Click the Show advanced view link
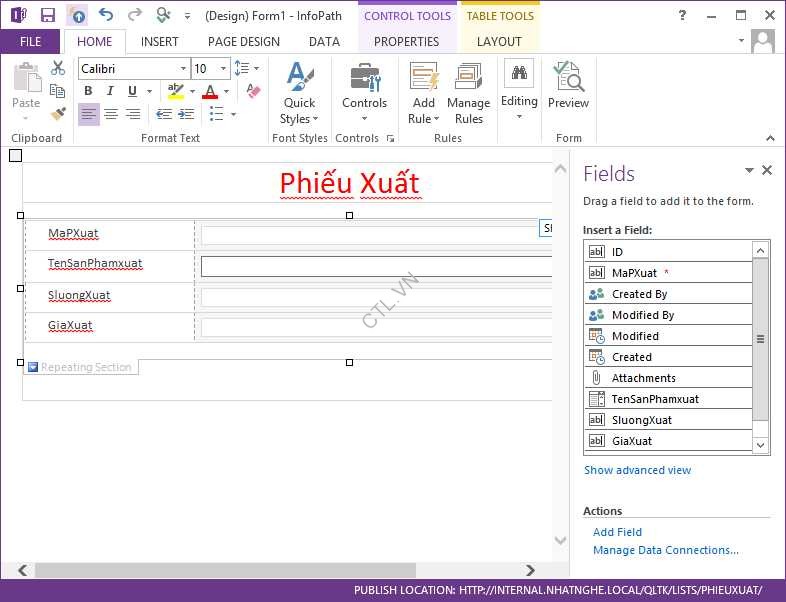 pos(637,470)
